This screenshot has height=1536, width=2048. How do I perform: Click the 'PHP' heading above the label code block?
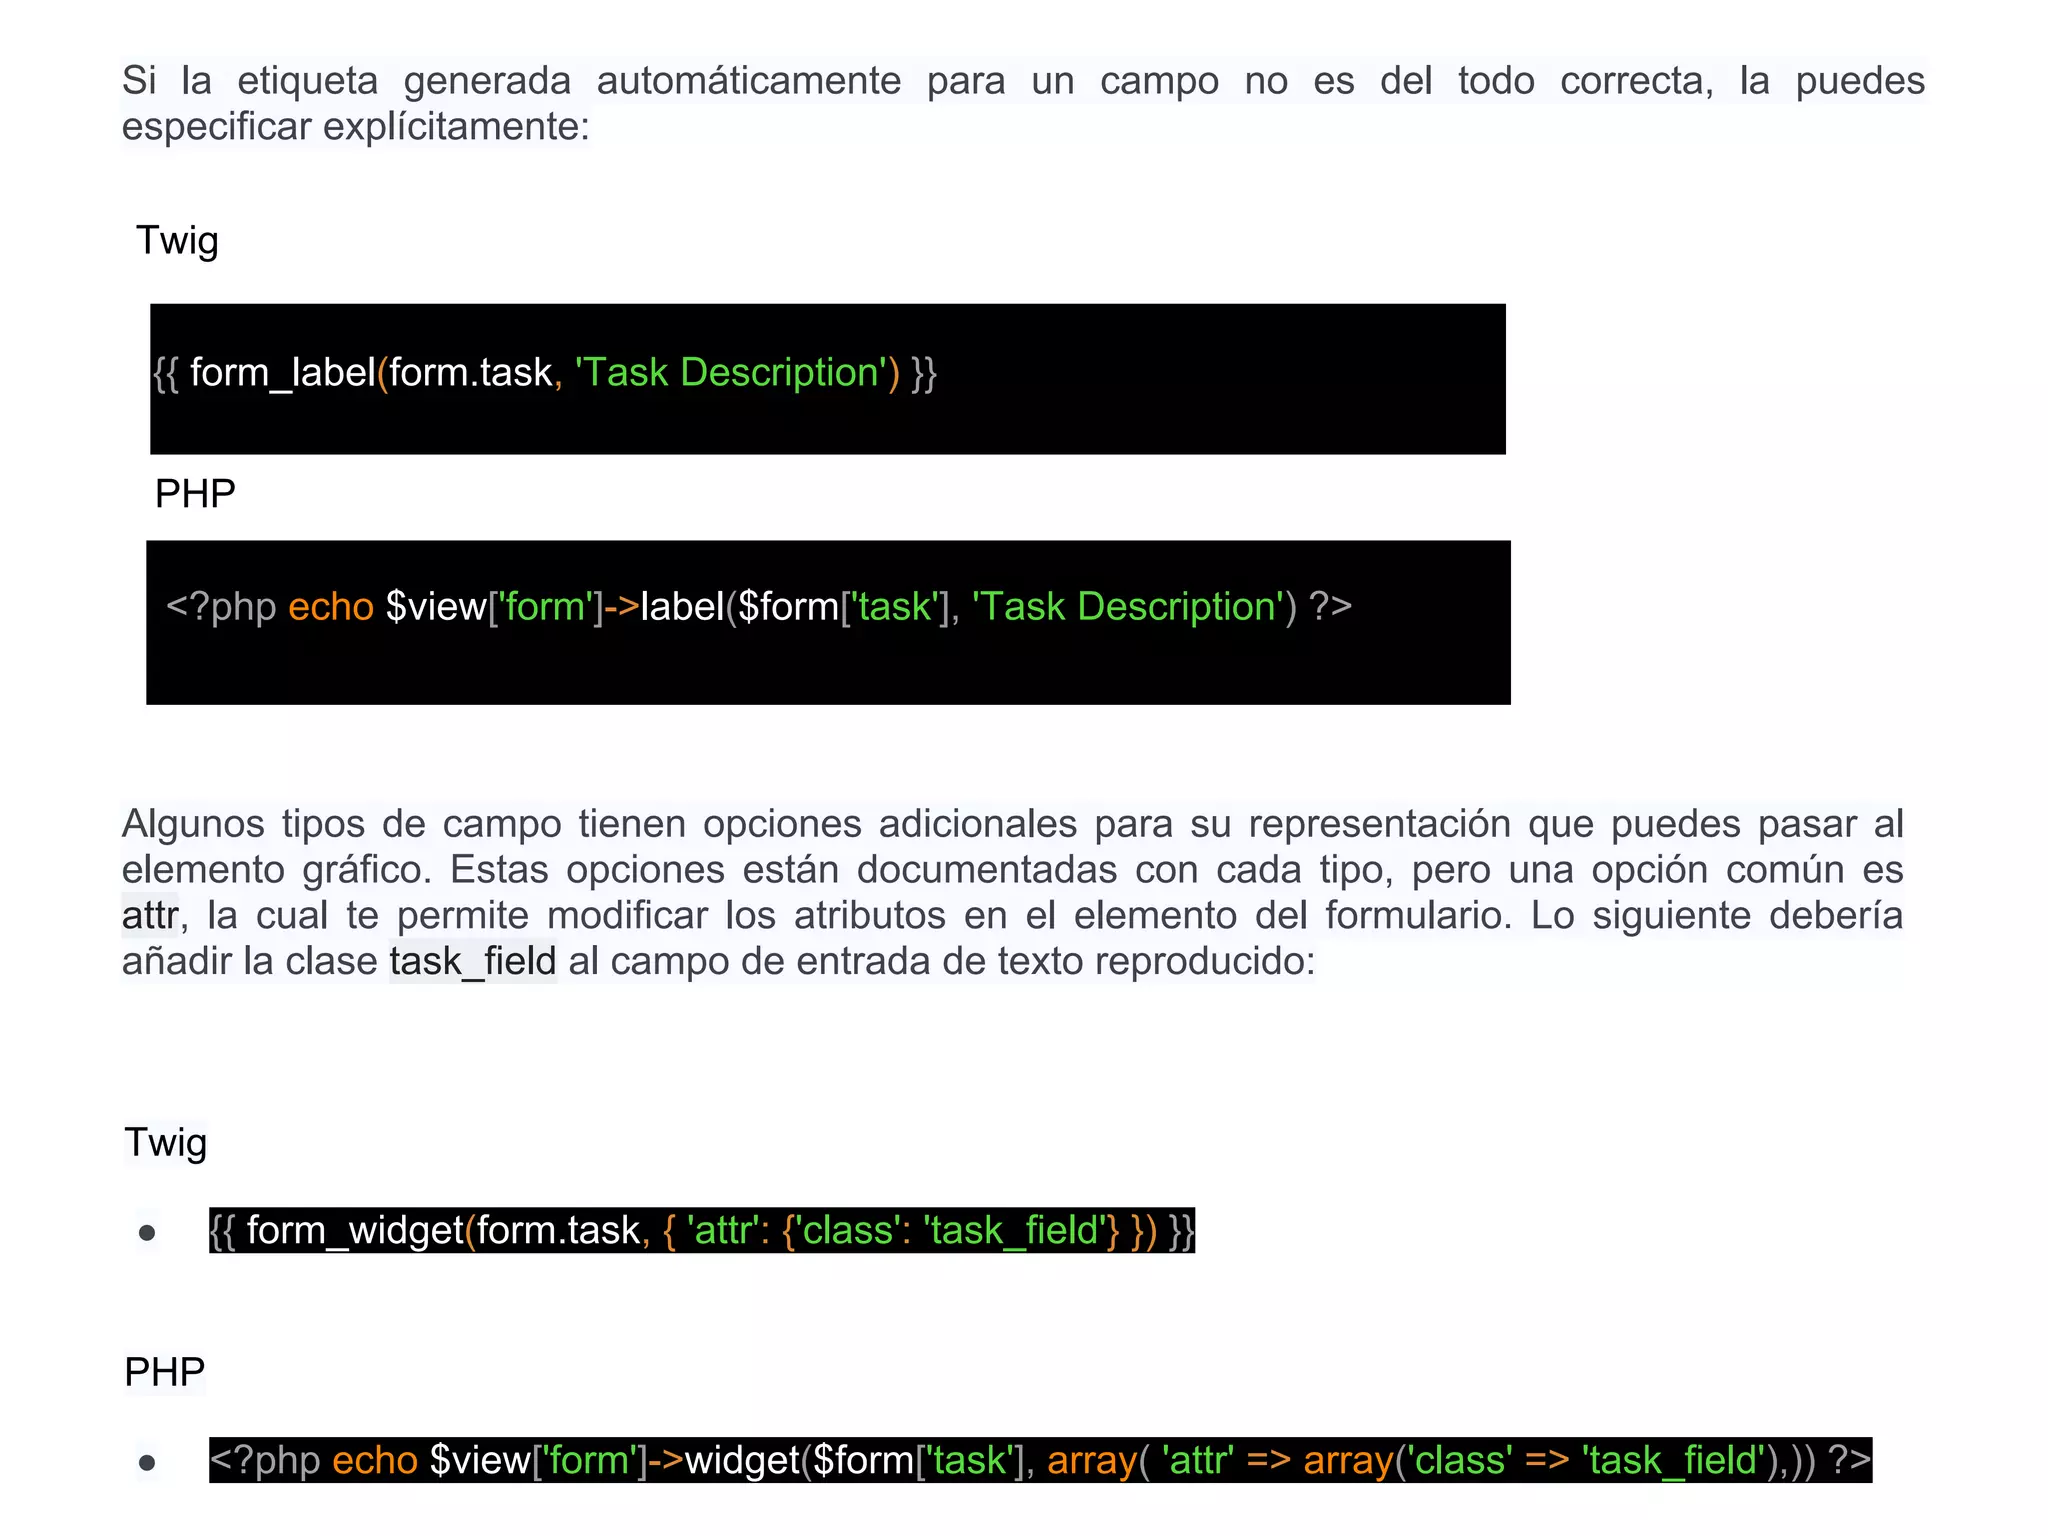click(x=195, y=494)
